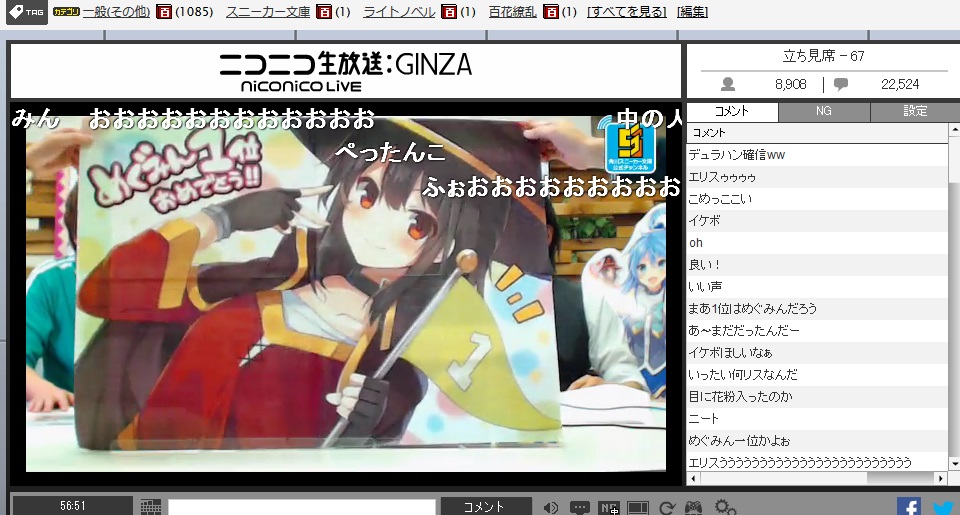Click the right arrow of horizontal scrollbar
Screen dimensions: 960x515
pos(941,478)
